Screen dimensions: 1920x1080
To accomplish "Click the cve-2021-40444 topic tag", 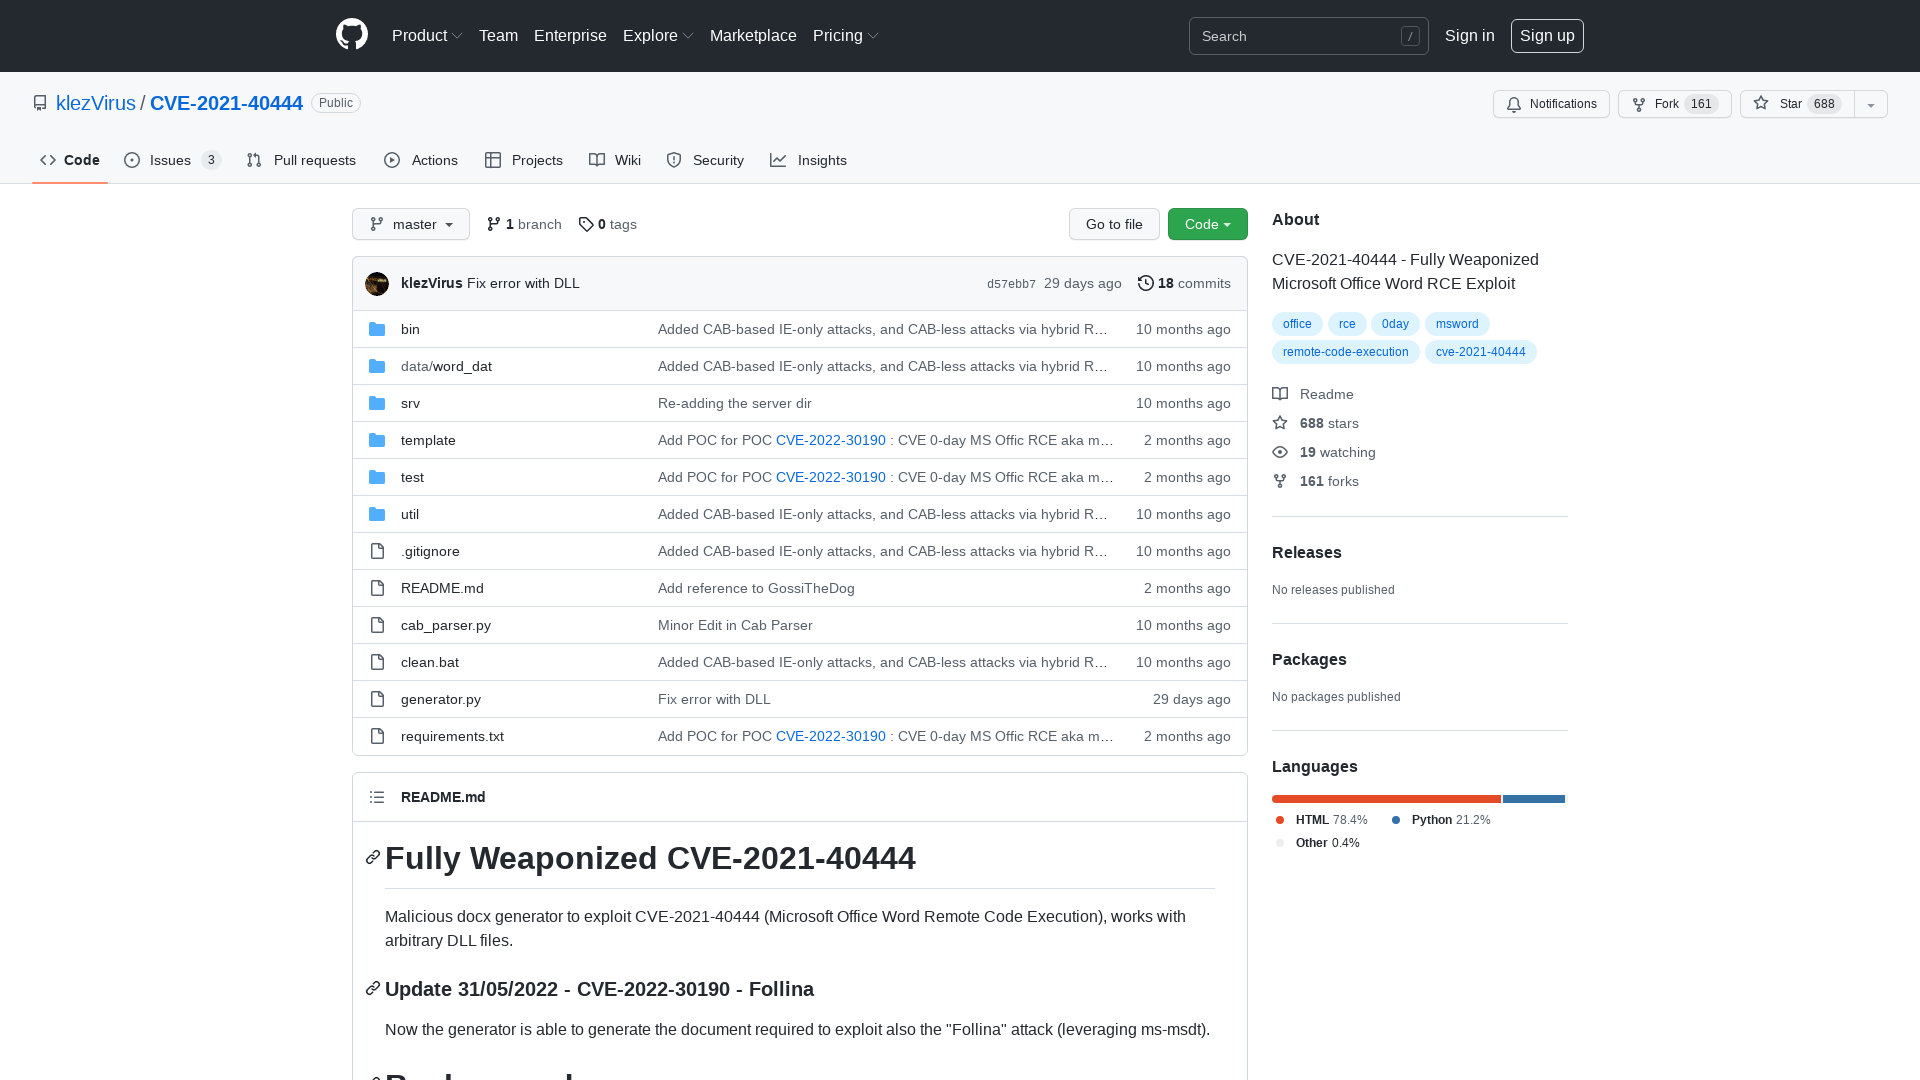I will tap(1480, 352).
